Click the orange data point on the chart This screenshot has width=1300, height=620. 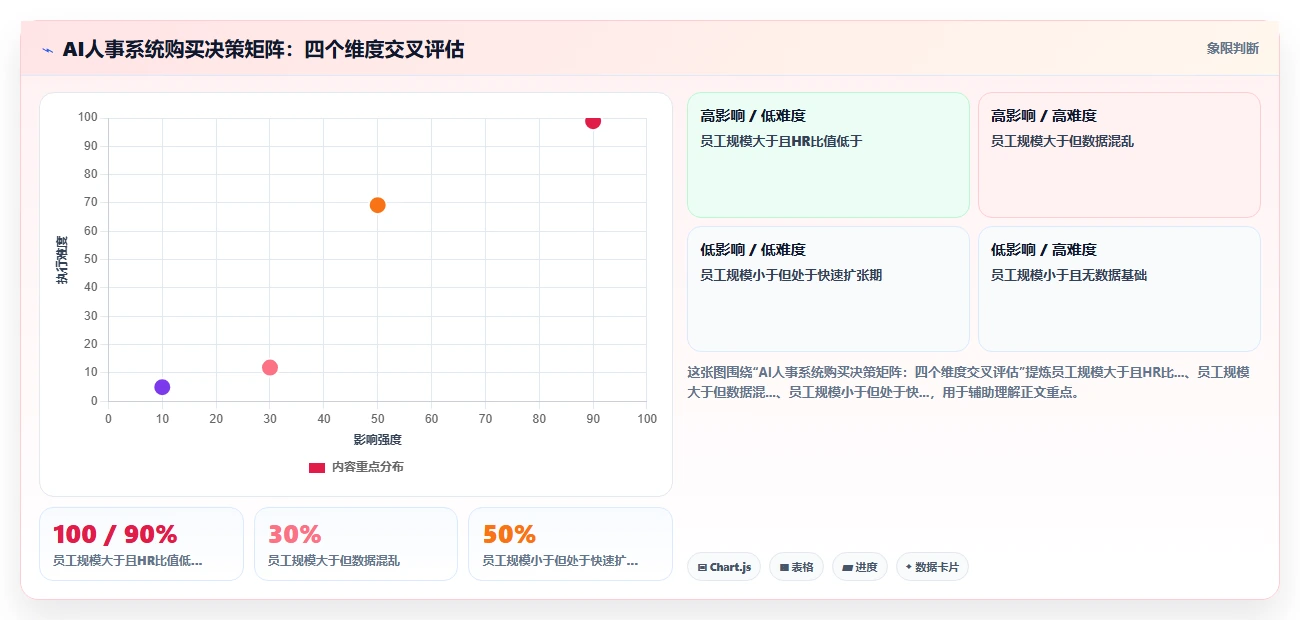[377, 205]
